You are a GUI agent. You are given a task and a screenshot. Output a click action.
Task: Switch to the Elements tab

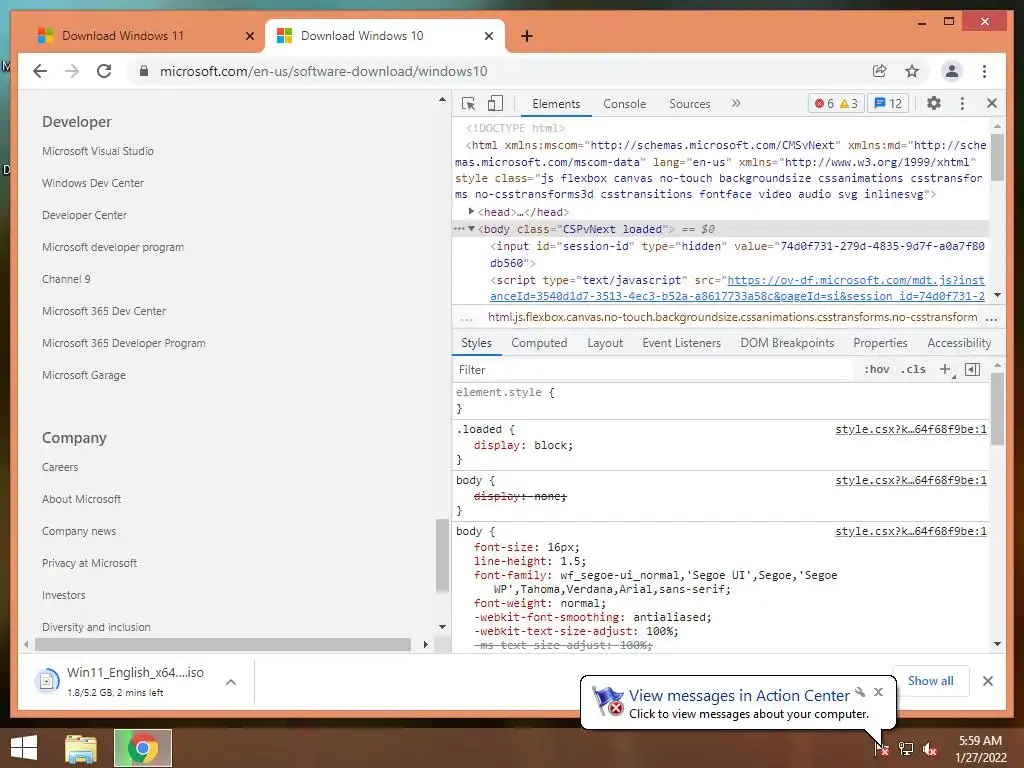coord(556,104)
